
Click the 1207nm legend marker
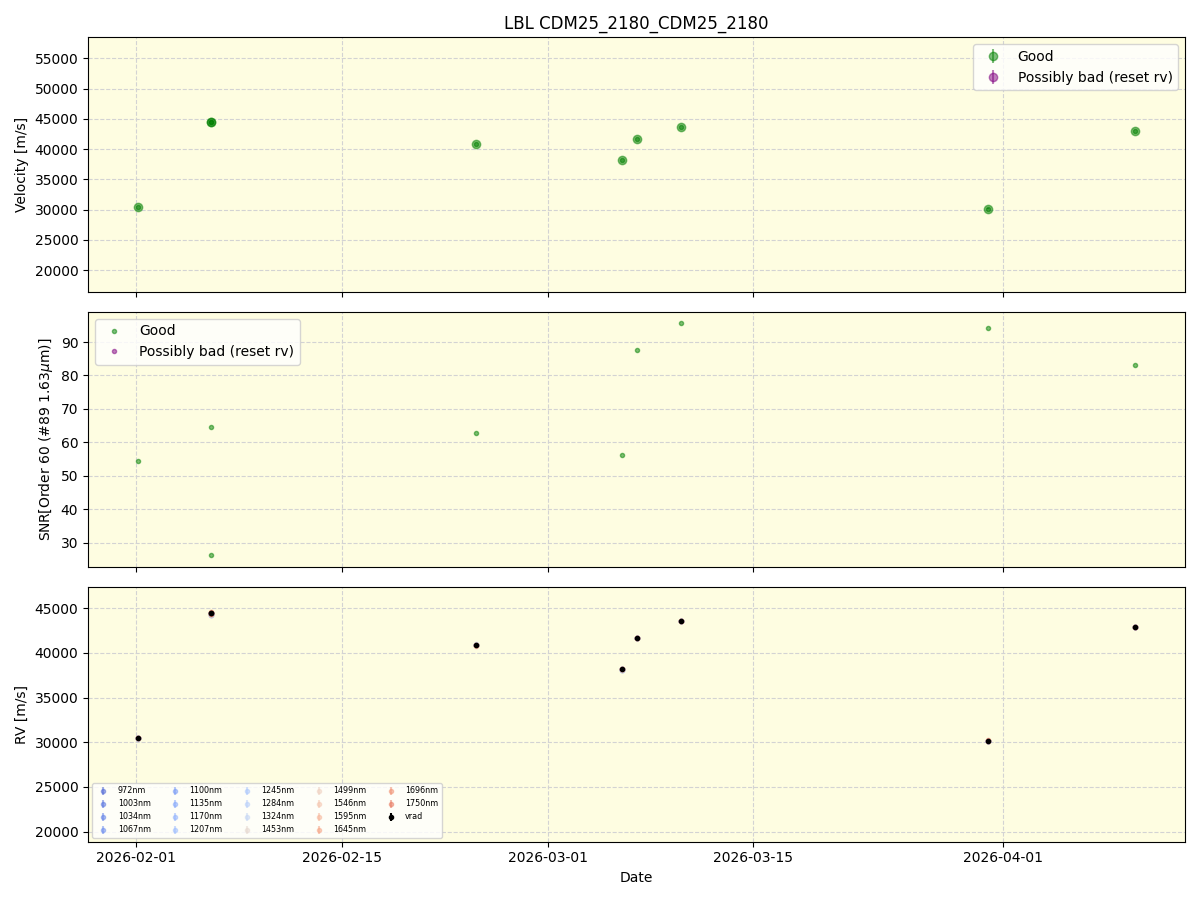pos(175,830)
